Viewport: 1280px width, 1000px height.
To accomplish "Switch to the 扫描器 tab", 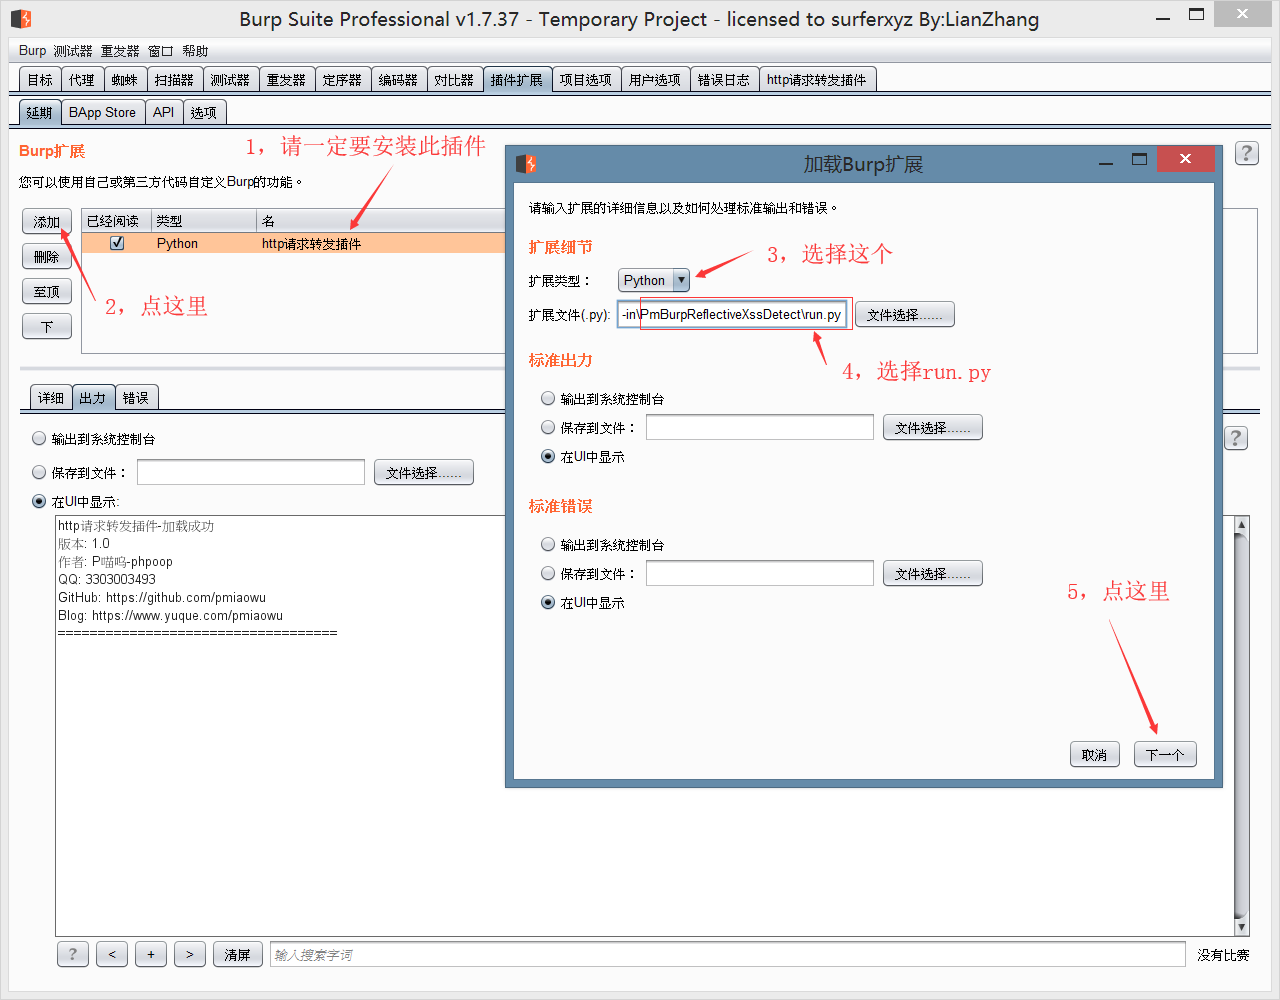I will coord(174,80).
